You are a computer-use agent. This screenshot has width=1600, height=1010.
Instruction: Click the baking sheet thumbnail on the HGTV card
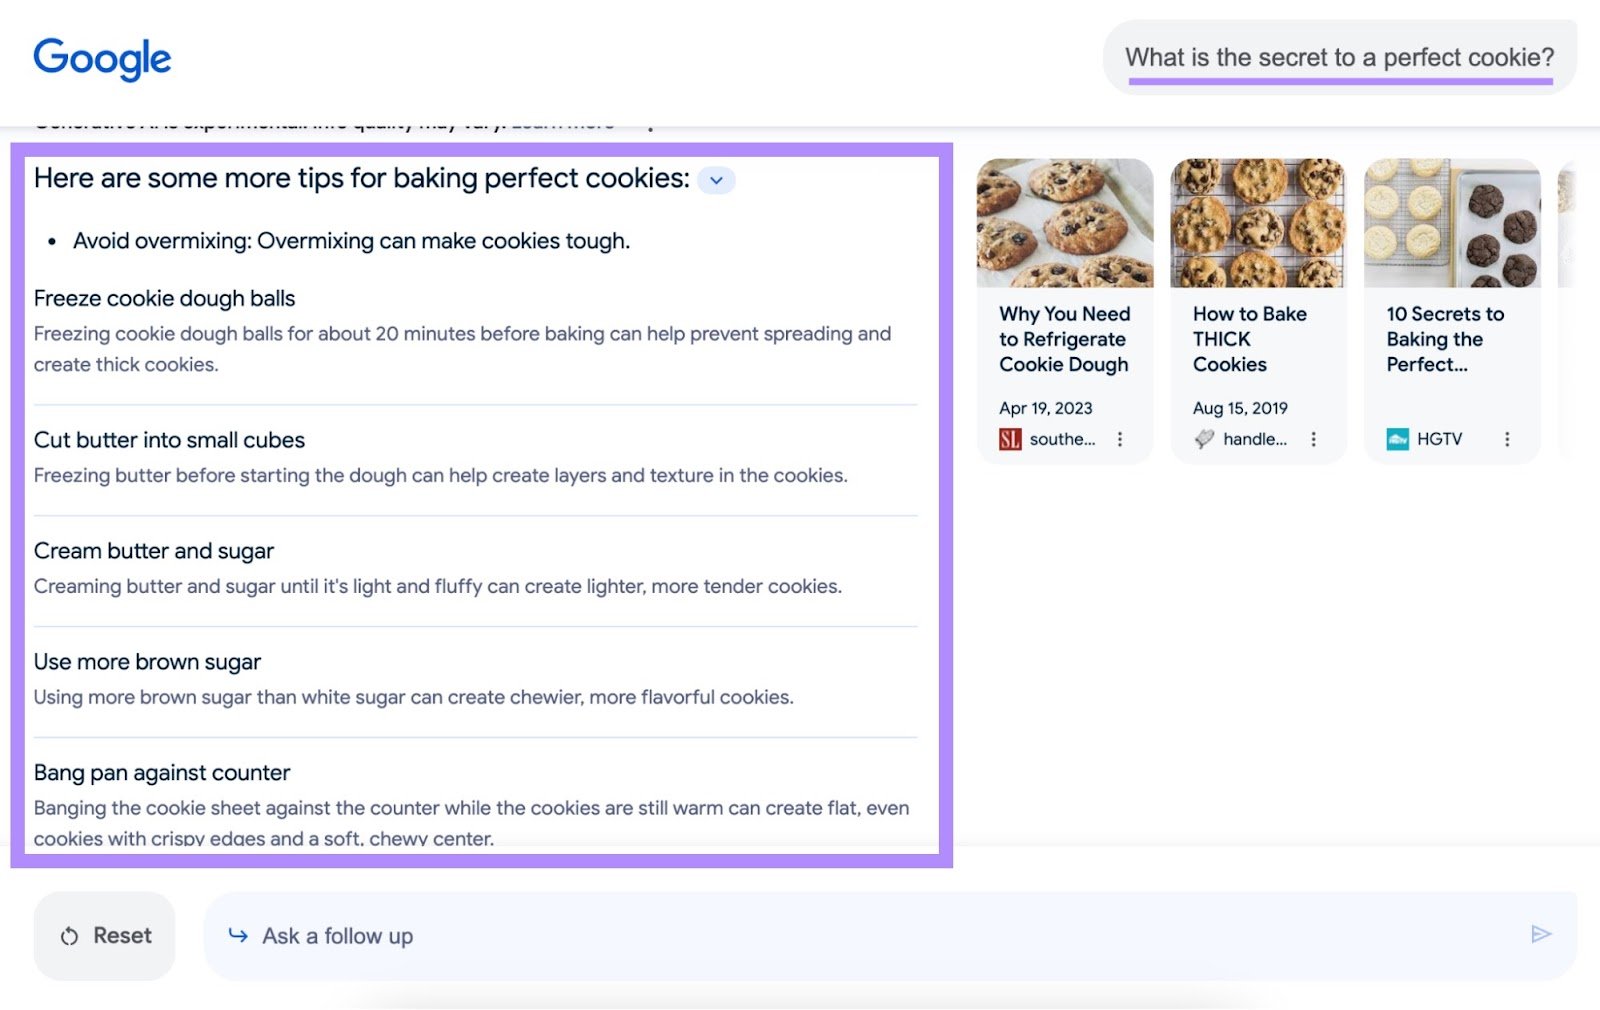coord(1451,223)
